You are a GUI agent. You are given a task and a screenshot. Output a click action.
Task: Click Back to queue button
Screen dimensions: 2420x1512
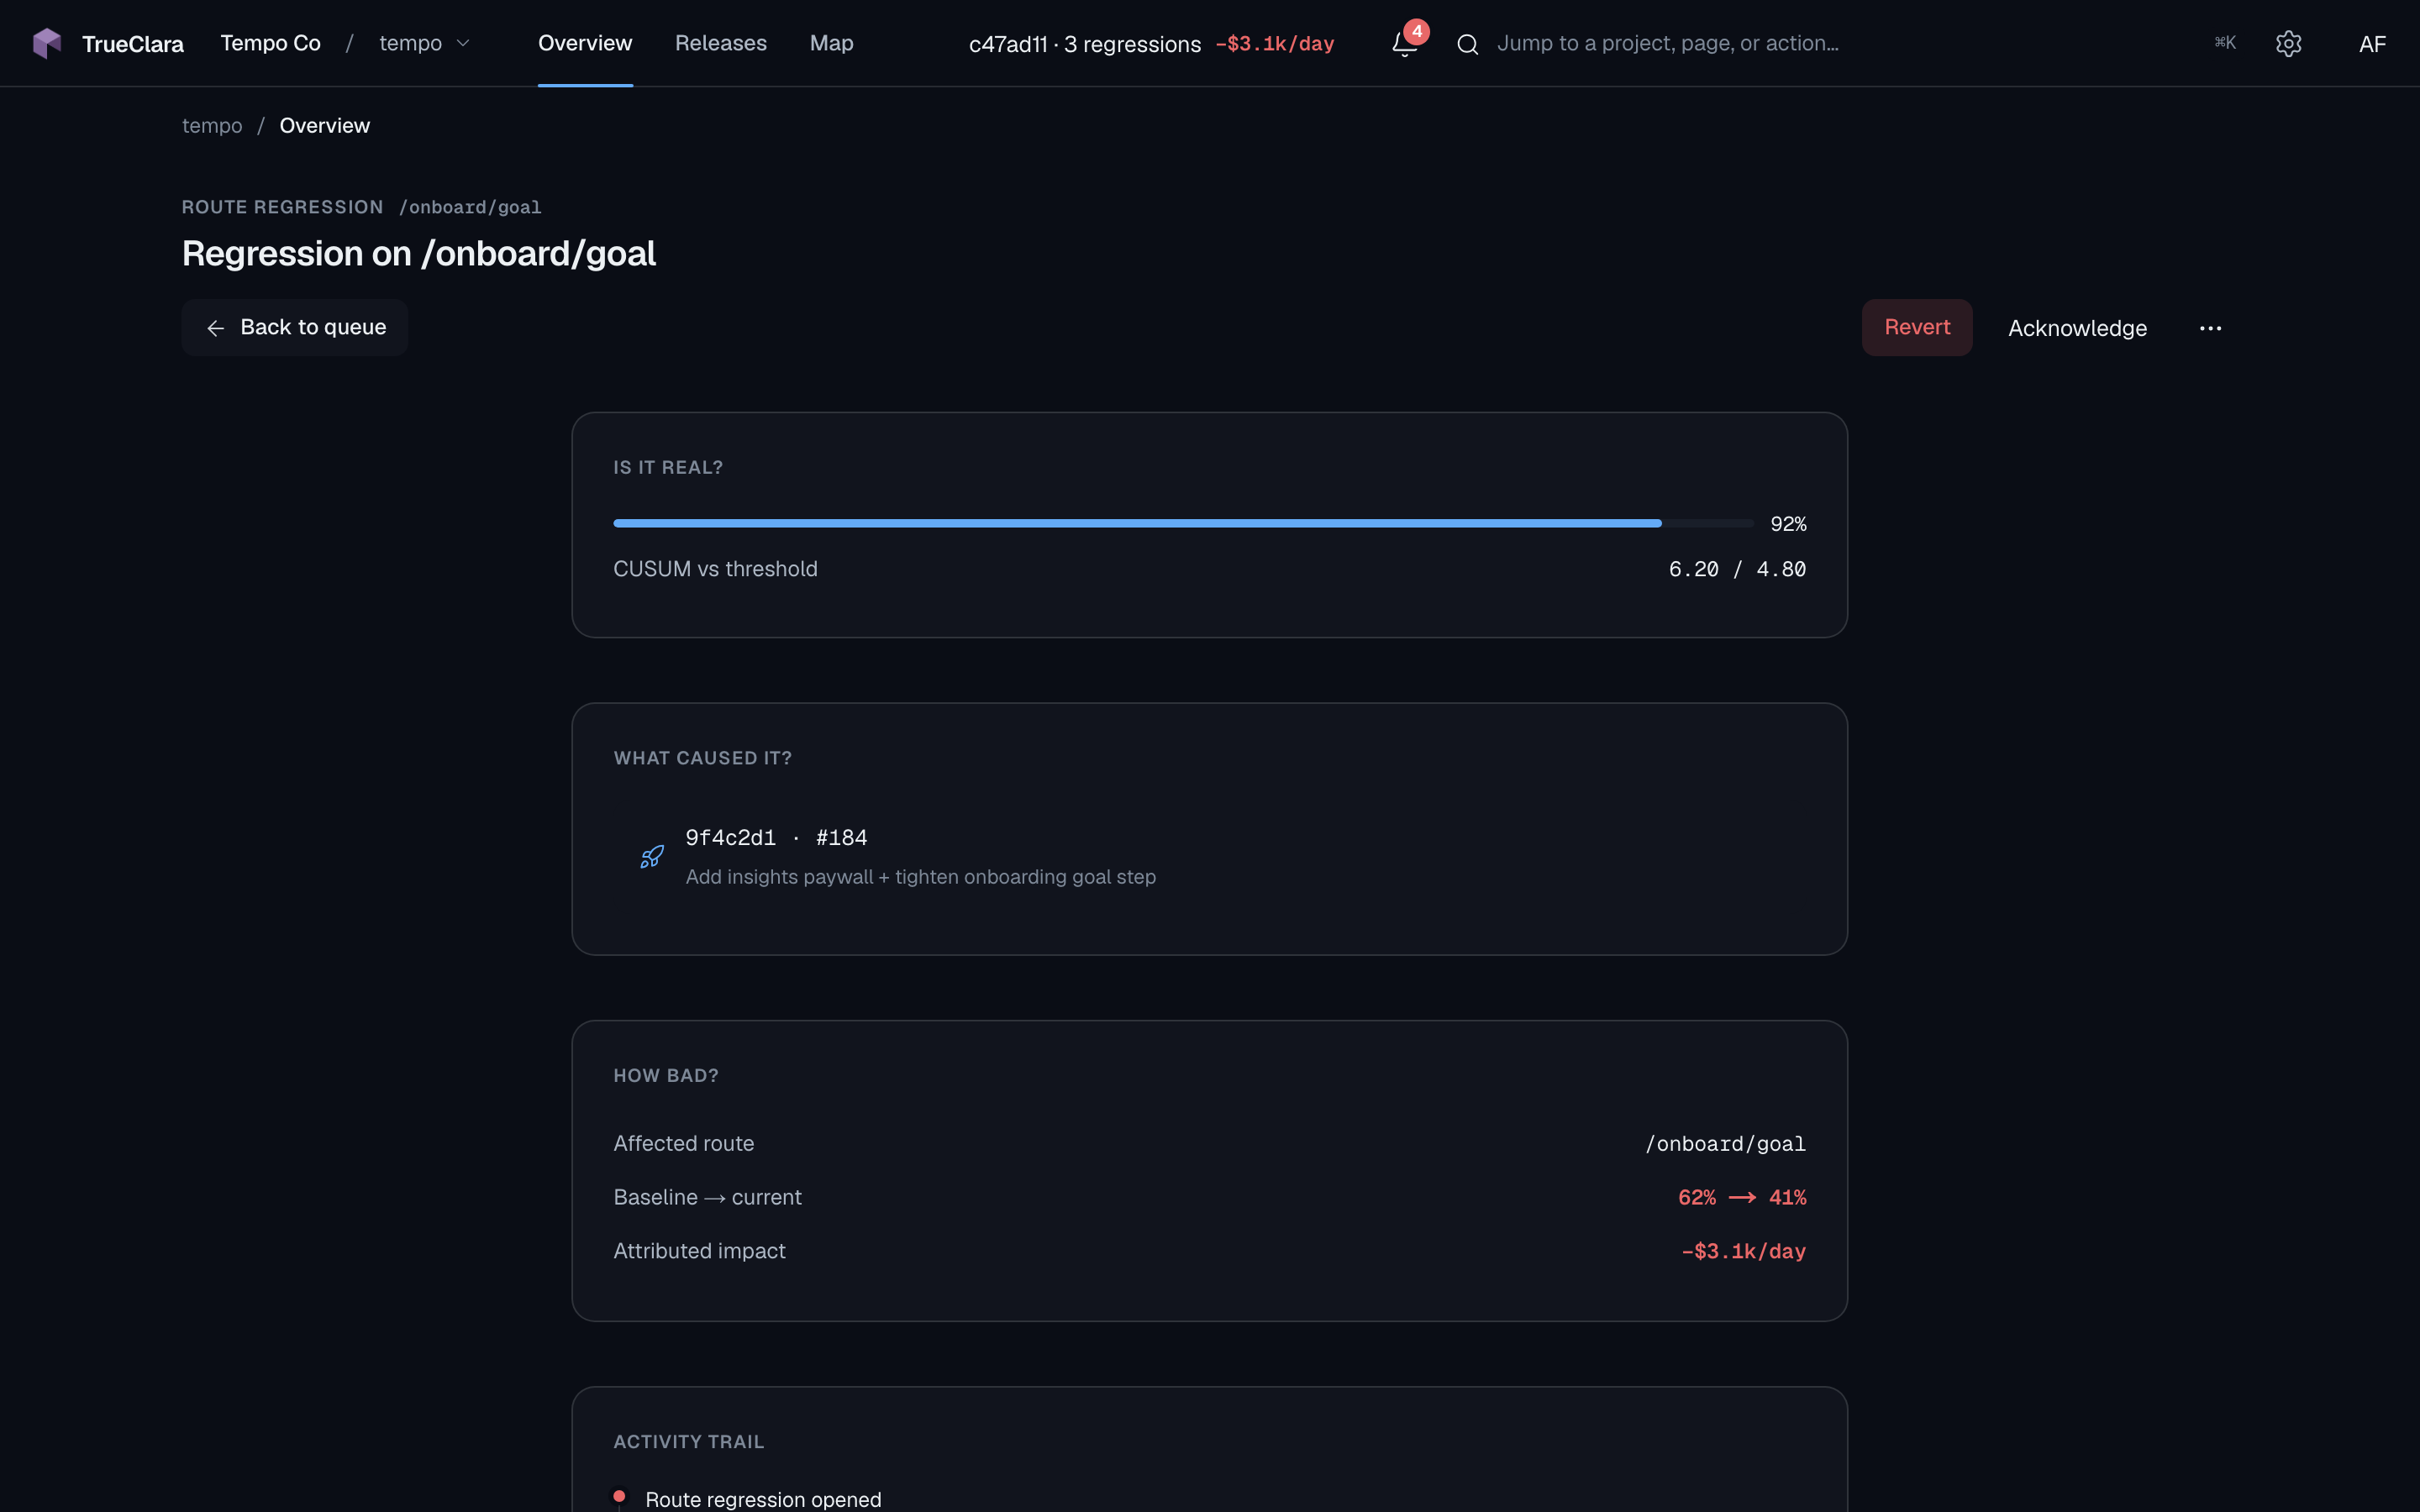pos(295,328)
